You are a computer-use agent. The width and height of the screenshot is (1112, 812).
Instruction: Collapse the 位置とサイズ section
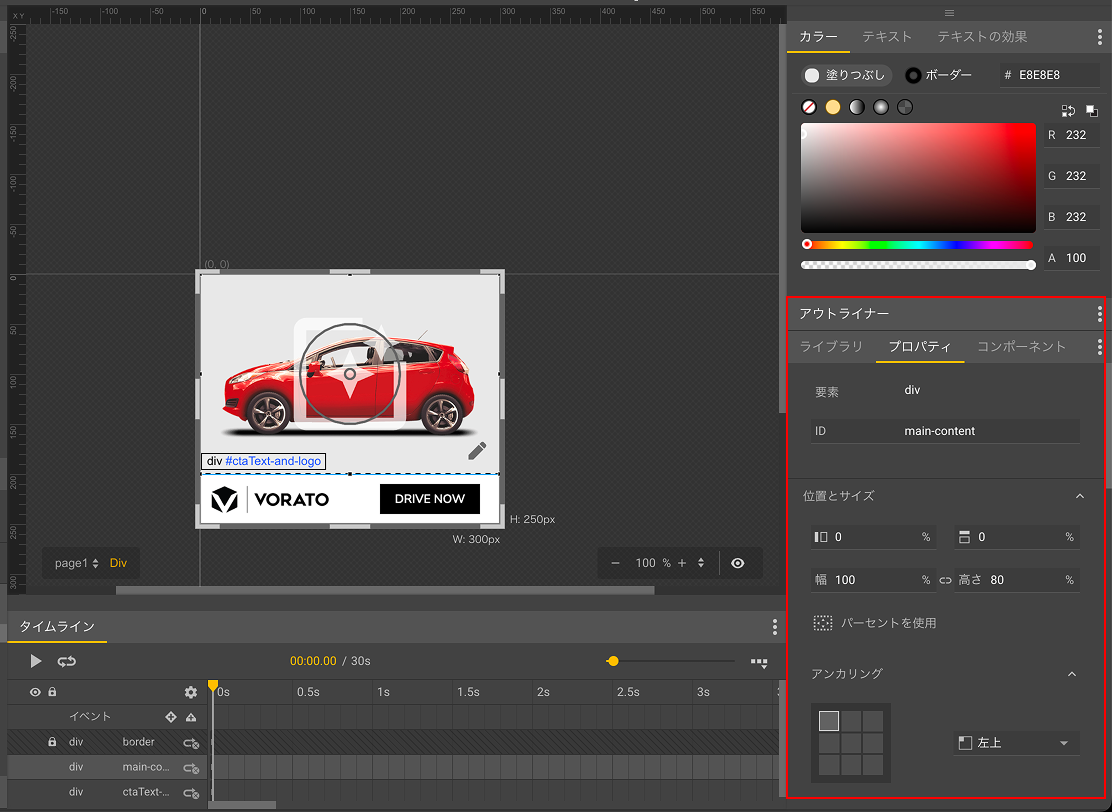tap(1079, 496)
